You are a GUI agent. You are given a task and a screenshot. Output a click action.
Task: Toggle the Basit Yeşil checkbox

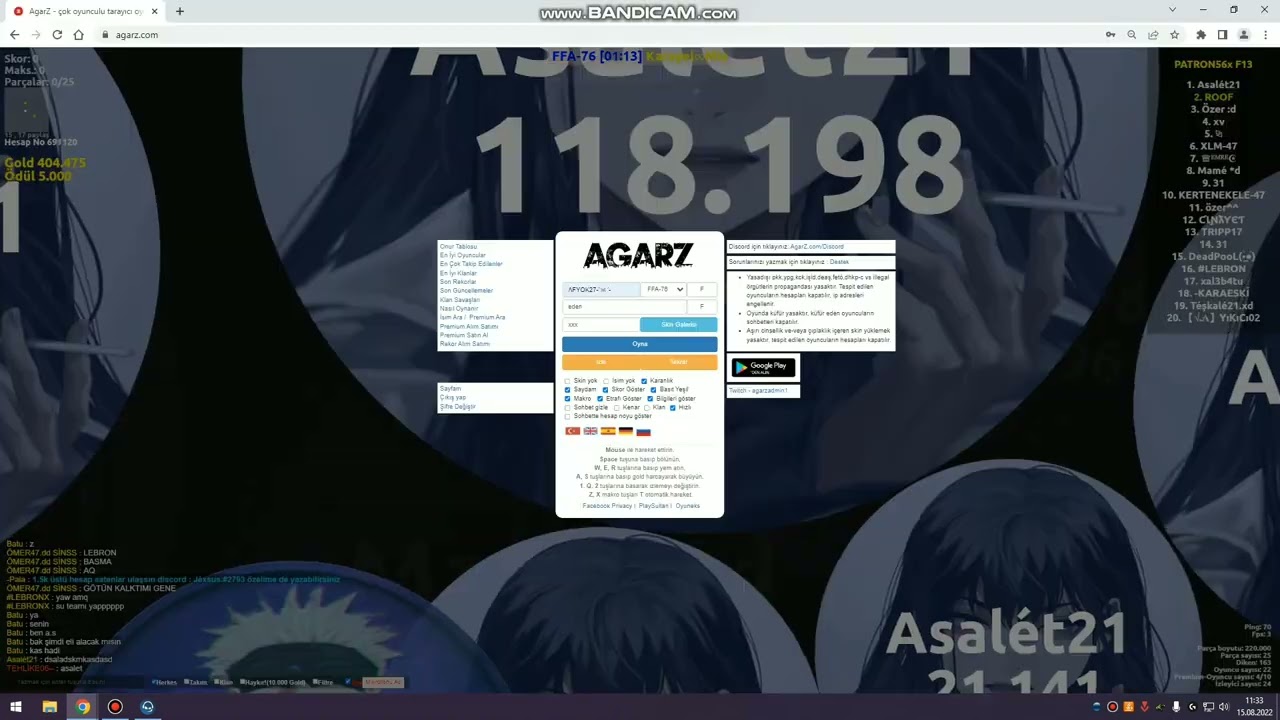coord(653,390)
